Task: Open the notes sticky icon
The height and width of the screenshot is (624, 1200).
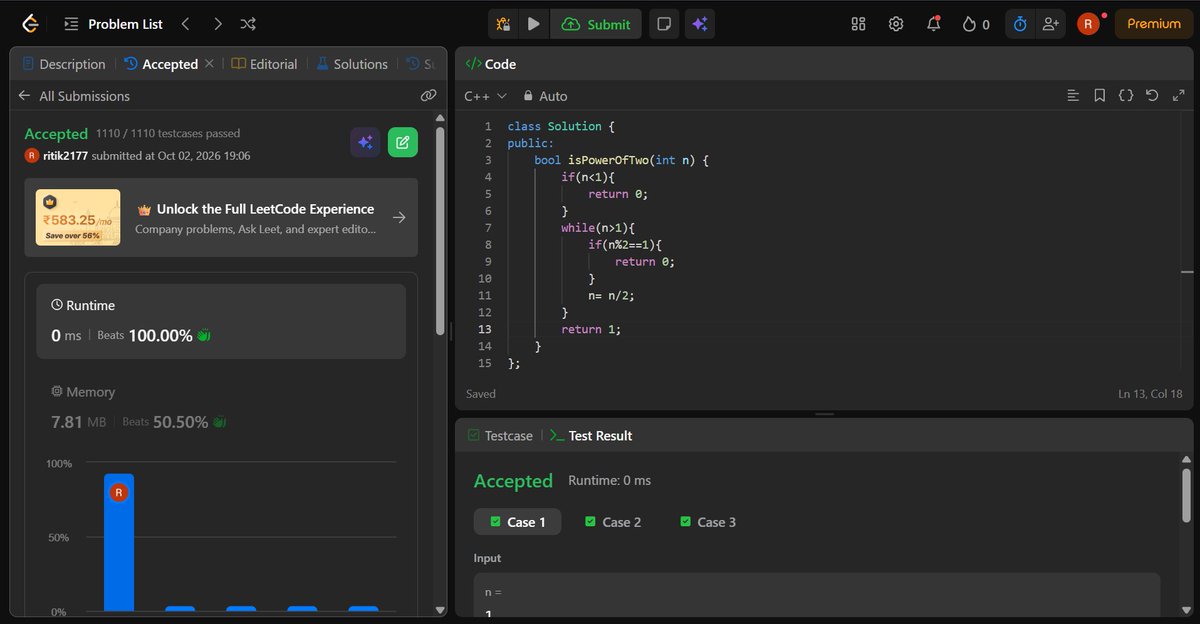Action: (662, 24)
